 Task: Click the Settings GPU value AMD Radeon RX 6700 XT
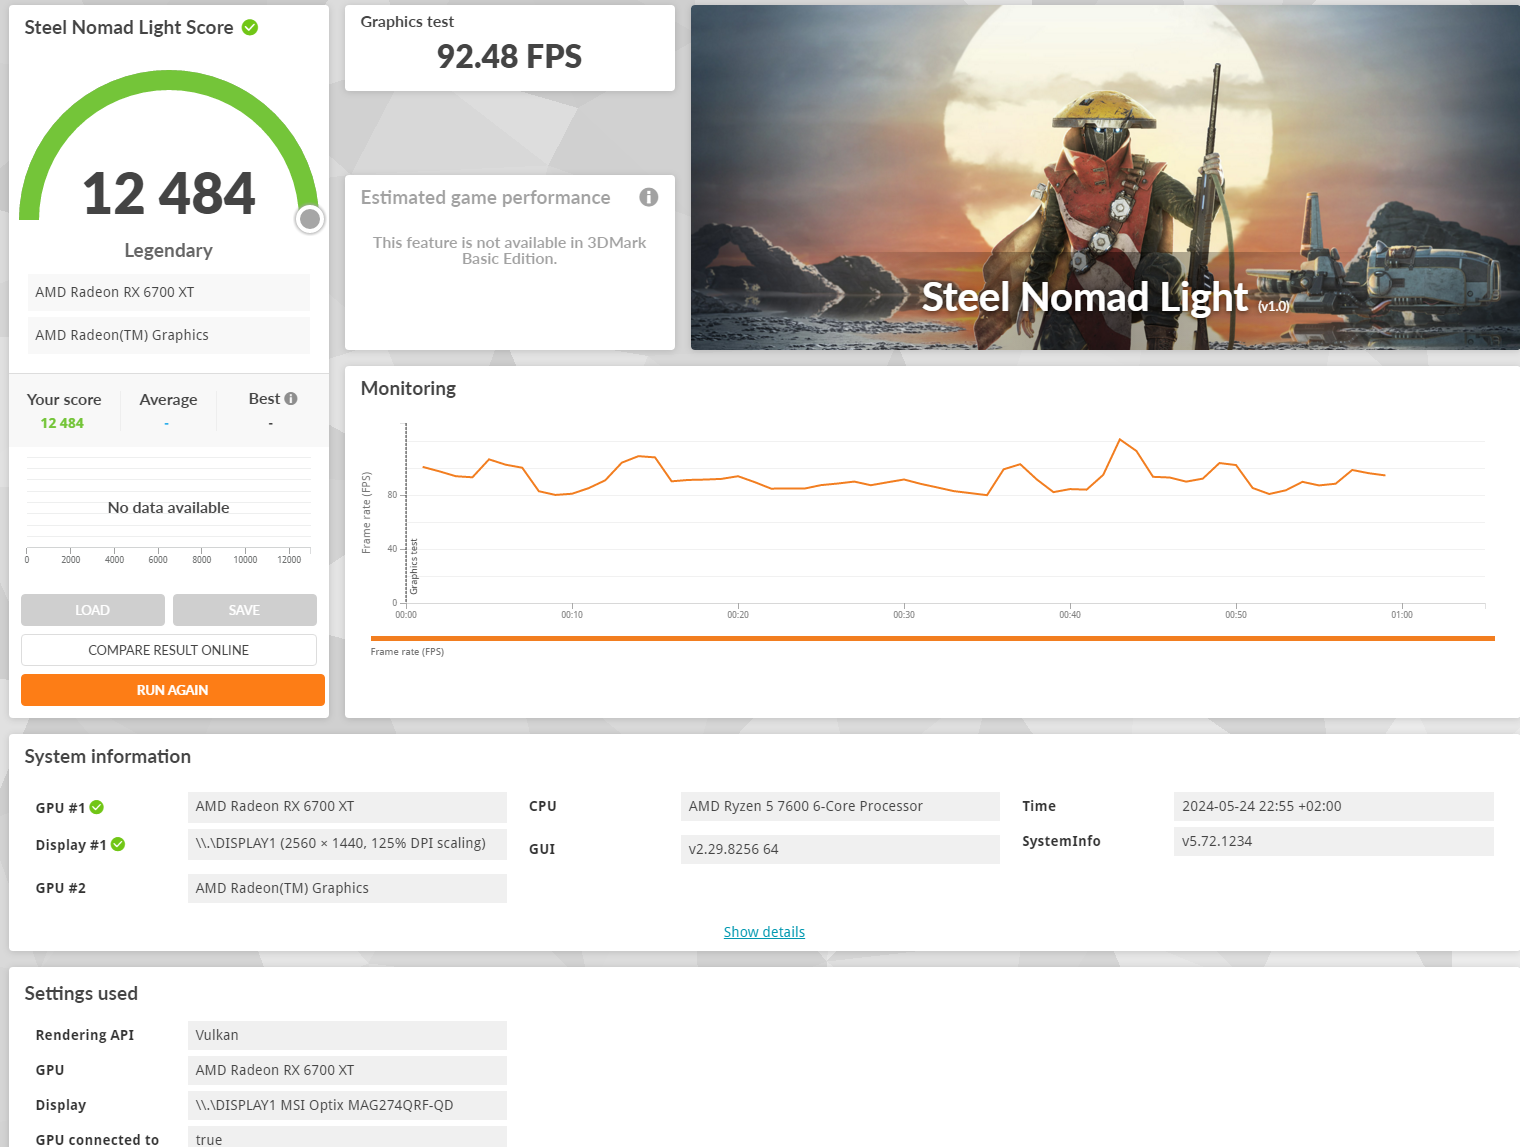[347, 1070]
